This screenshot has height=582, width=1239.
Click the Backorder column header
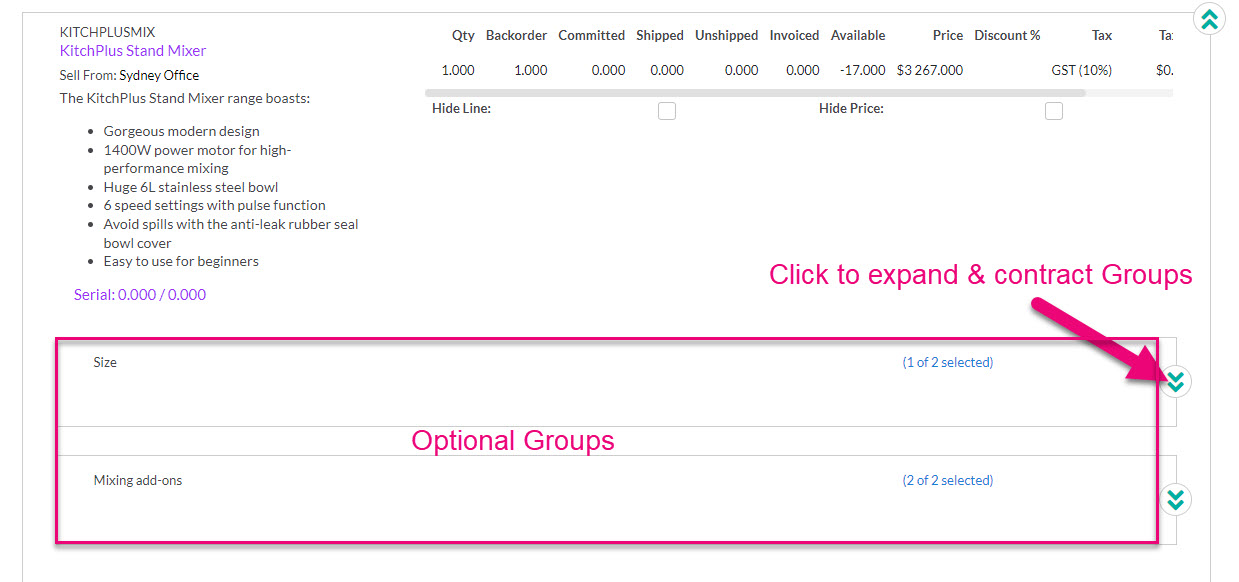517,36
